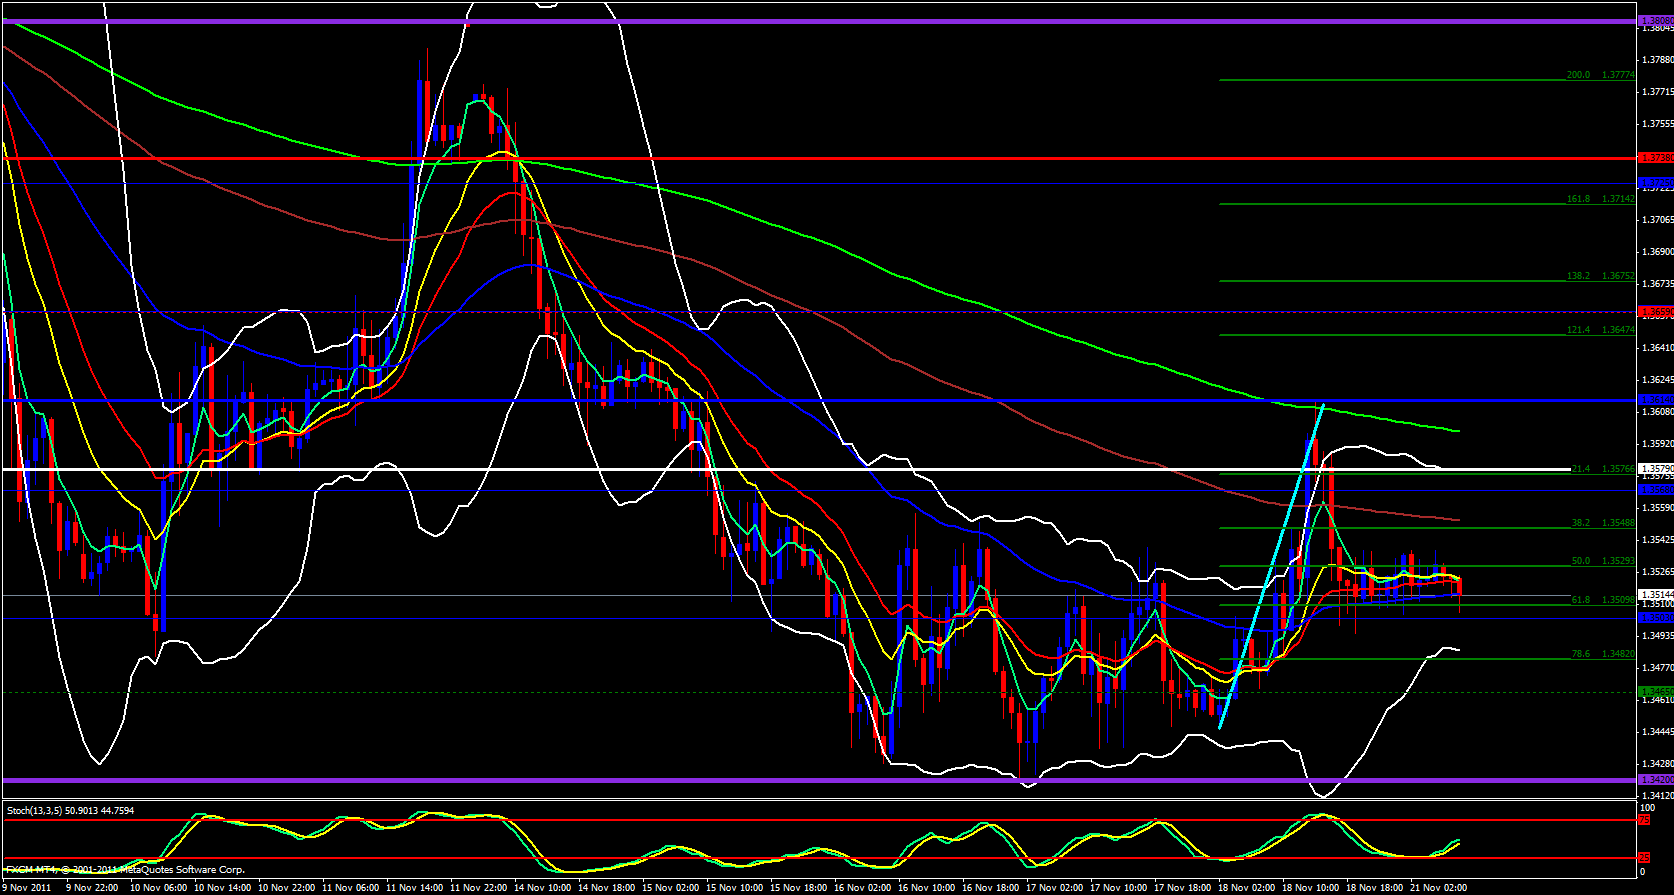Click the 1.3579 white line price tag

[x=1655, y=468]
